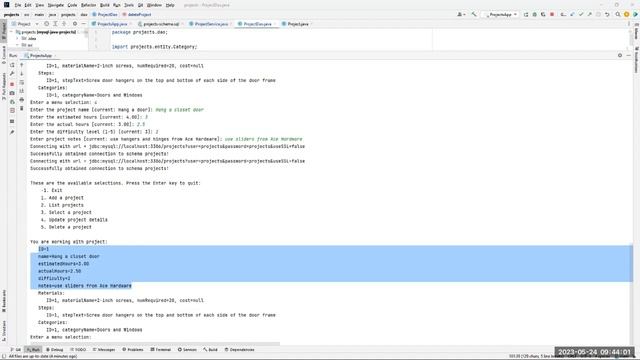Viewport: 640px width, 360px height.
Task: Open IDE and Project Settings icon
Action: tap(627, 14)
